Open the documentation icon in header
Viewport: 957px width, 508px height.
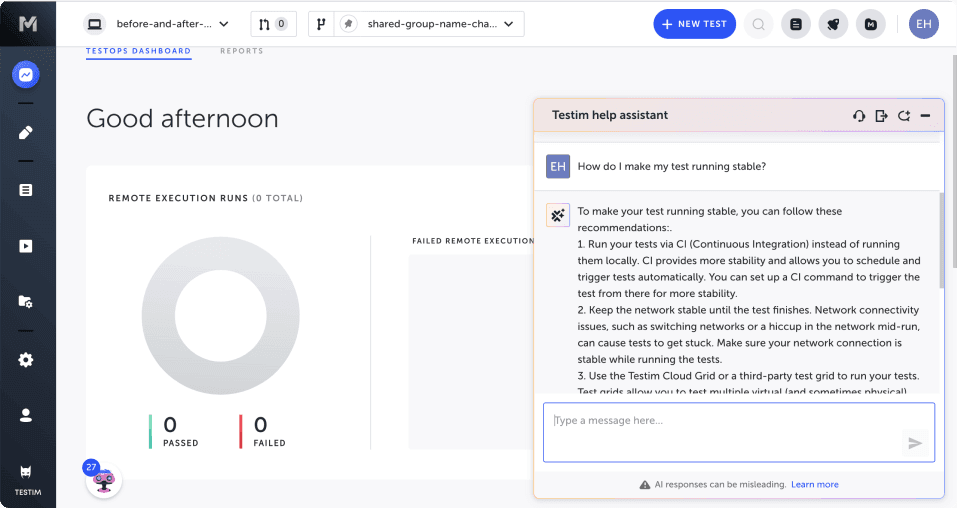coord(796,24)
